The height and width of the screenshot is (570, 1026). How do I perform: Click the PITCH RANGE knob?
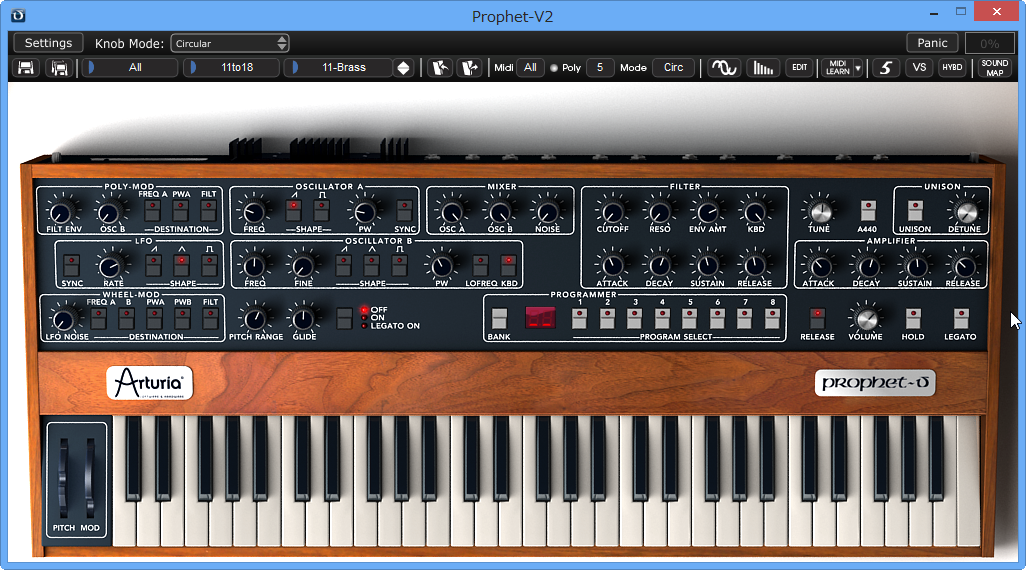click(x=255, y=319)
